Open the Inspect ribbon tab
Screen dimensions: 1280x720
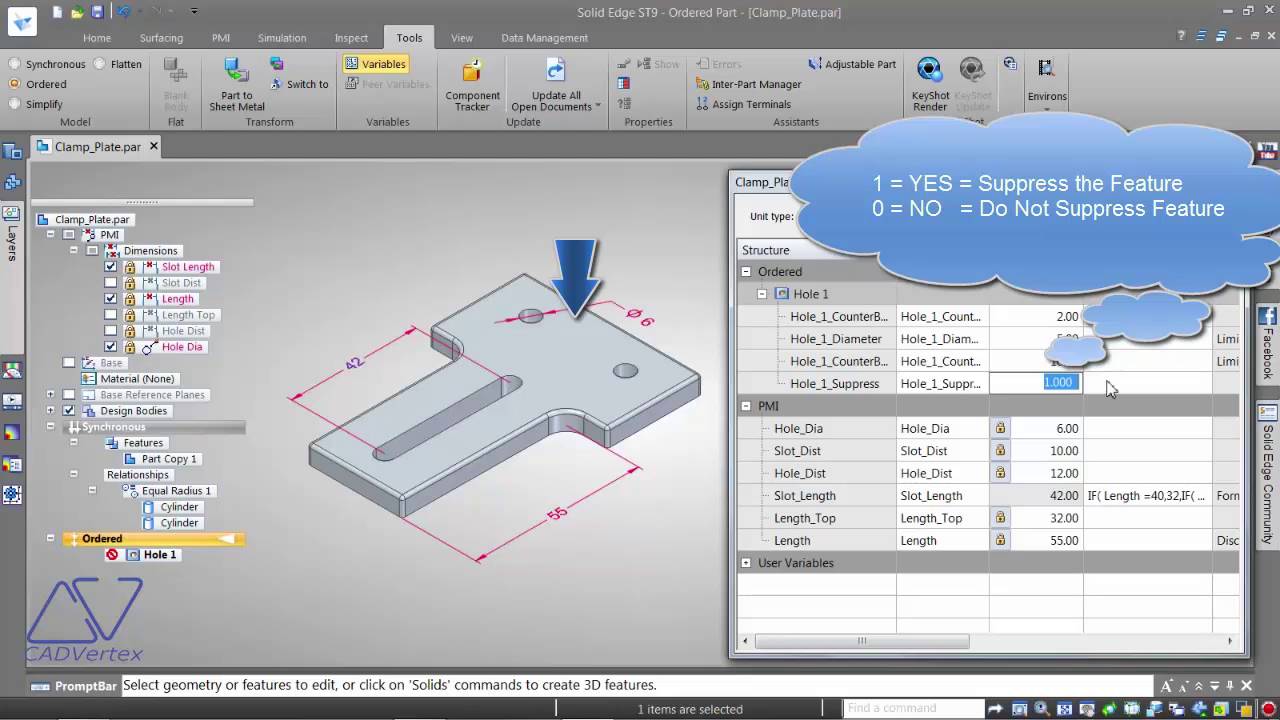pos(351,38)
